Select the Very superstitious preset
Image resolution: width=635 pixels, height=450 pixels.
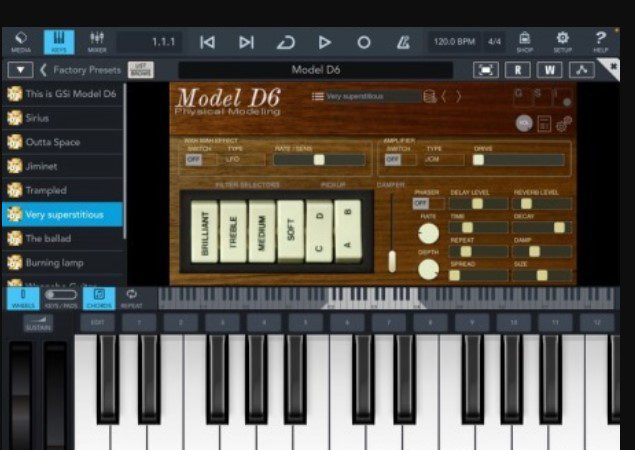pyautogui.click(x=63, y=214)
